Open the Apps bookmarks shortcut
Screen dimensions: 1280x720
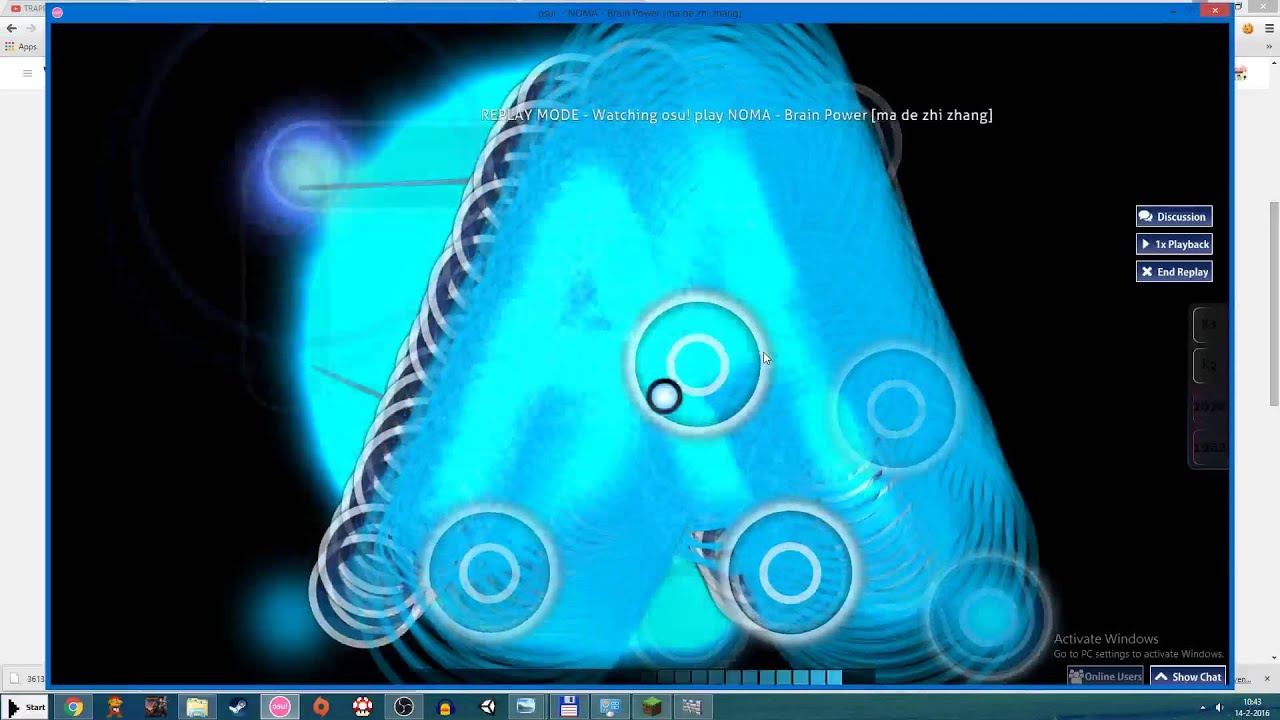[21, 47]
